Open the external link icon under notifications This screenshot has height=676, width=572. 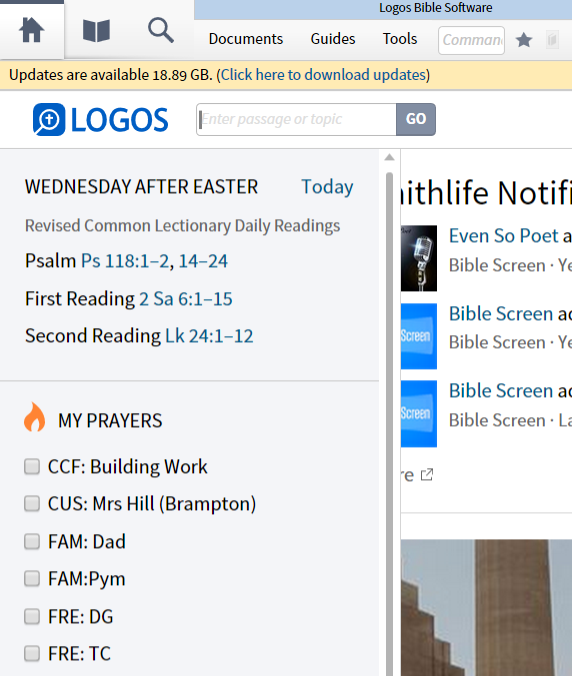tap(427, 475)
